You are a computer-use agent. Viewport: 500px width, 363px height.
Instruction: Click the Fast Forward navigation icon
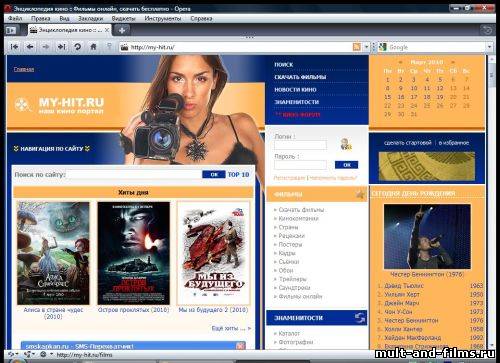coord(62,47)
